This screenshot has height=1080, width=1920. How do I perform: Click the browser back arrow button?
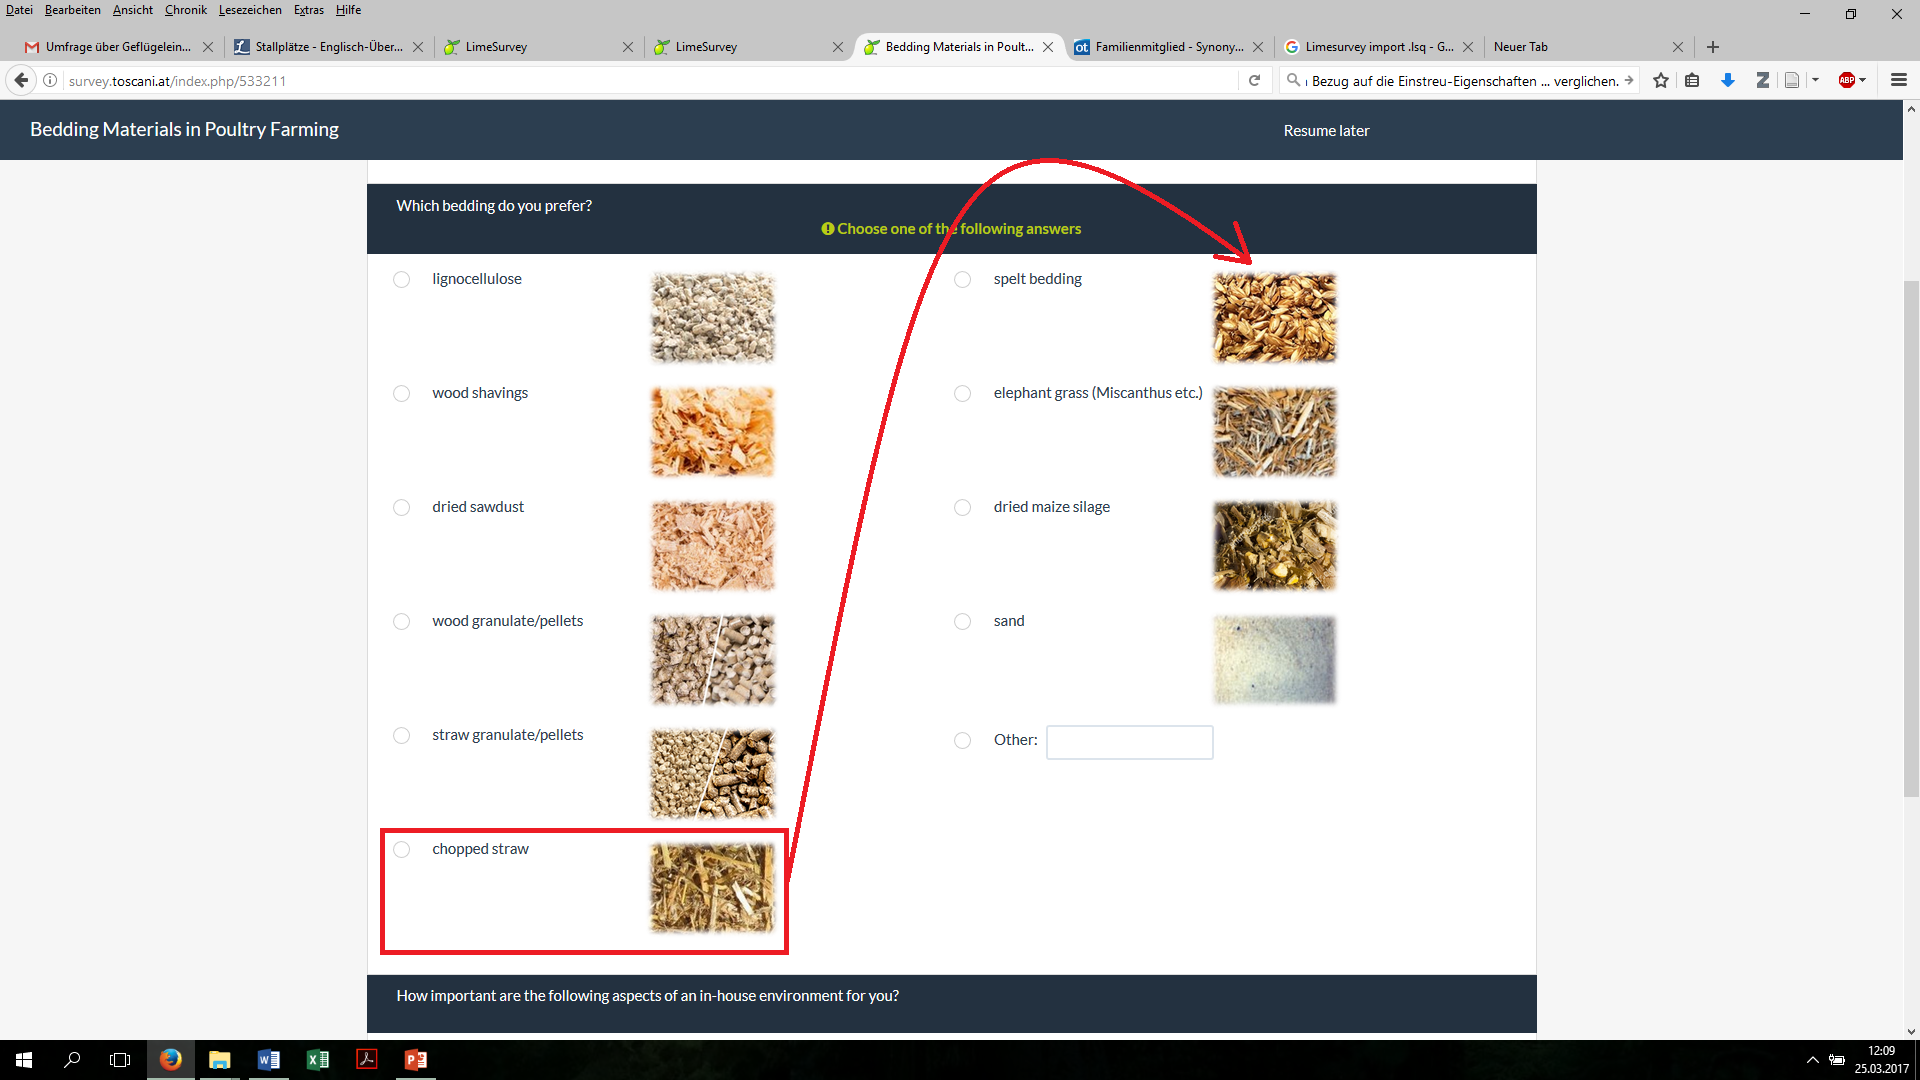[x=21, y=80]
